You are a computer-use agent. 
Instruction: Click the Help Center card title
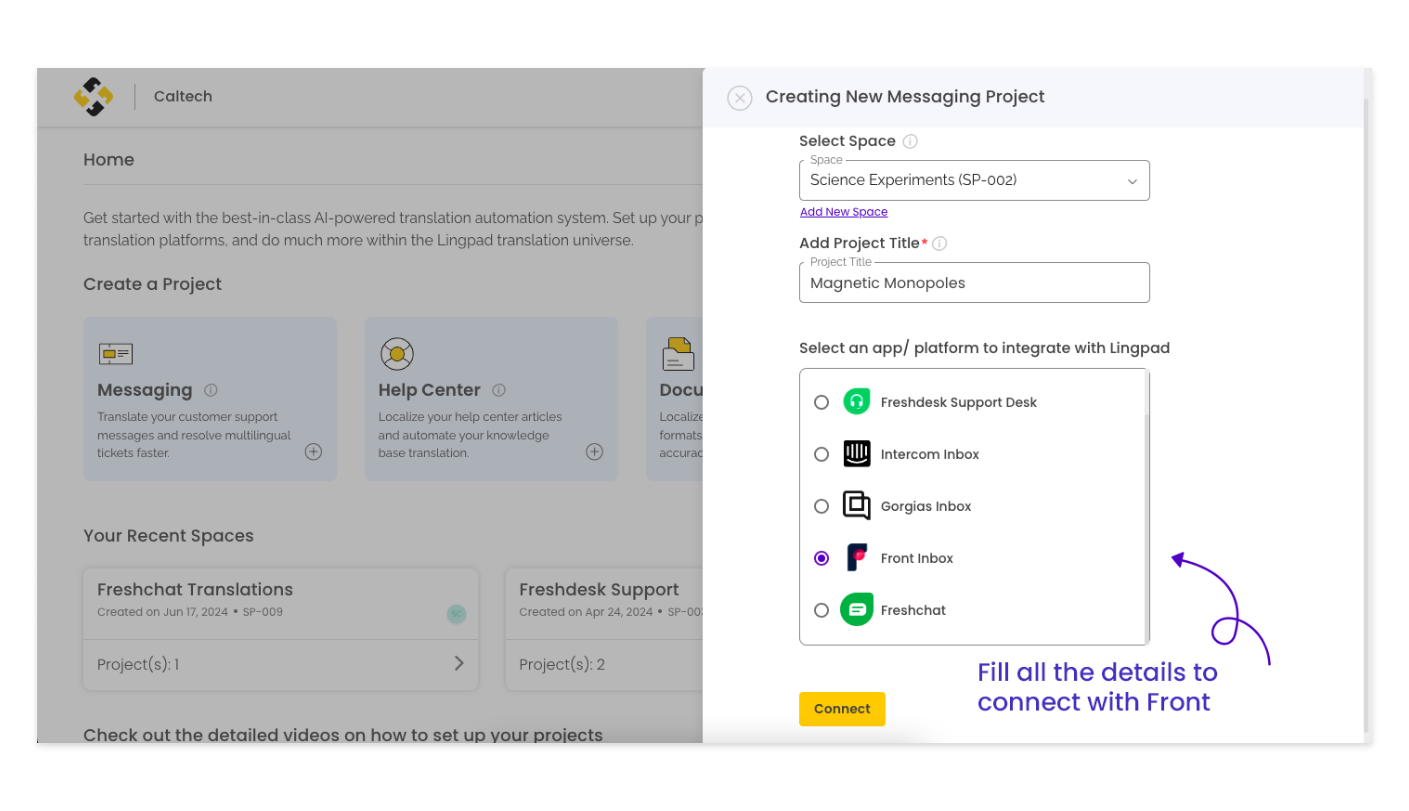429,390
